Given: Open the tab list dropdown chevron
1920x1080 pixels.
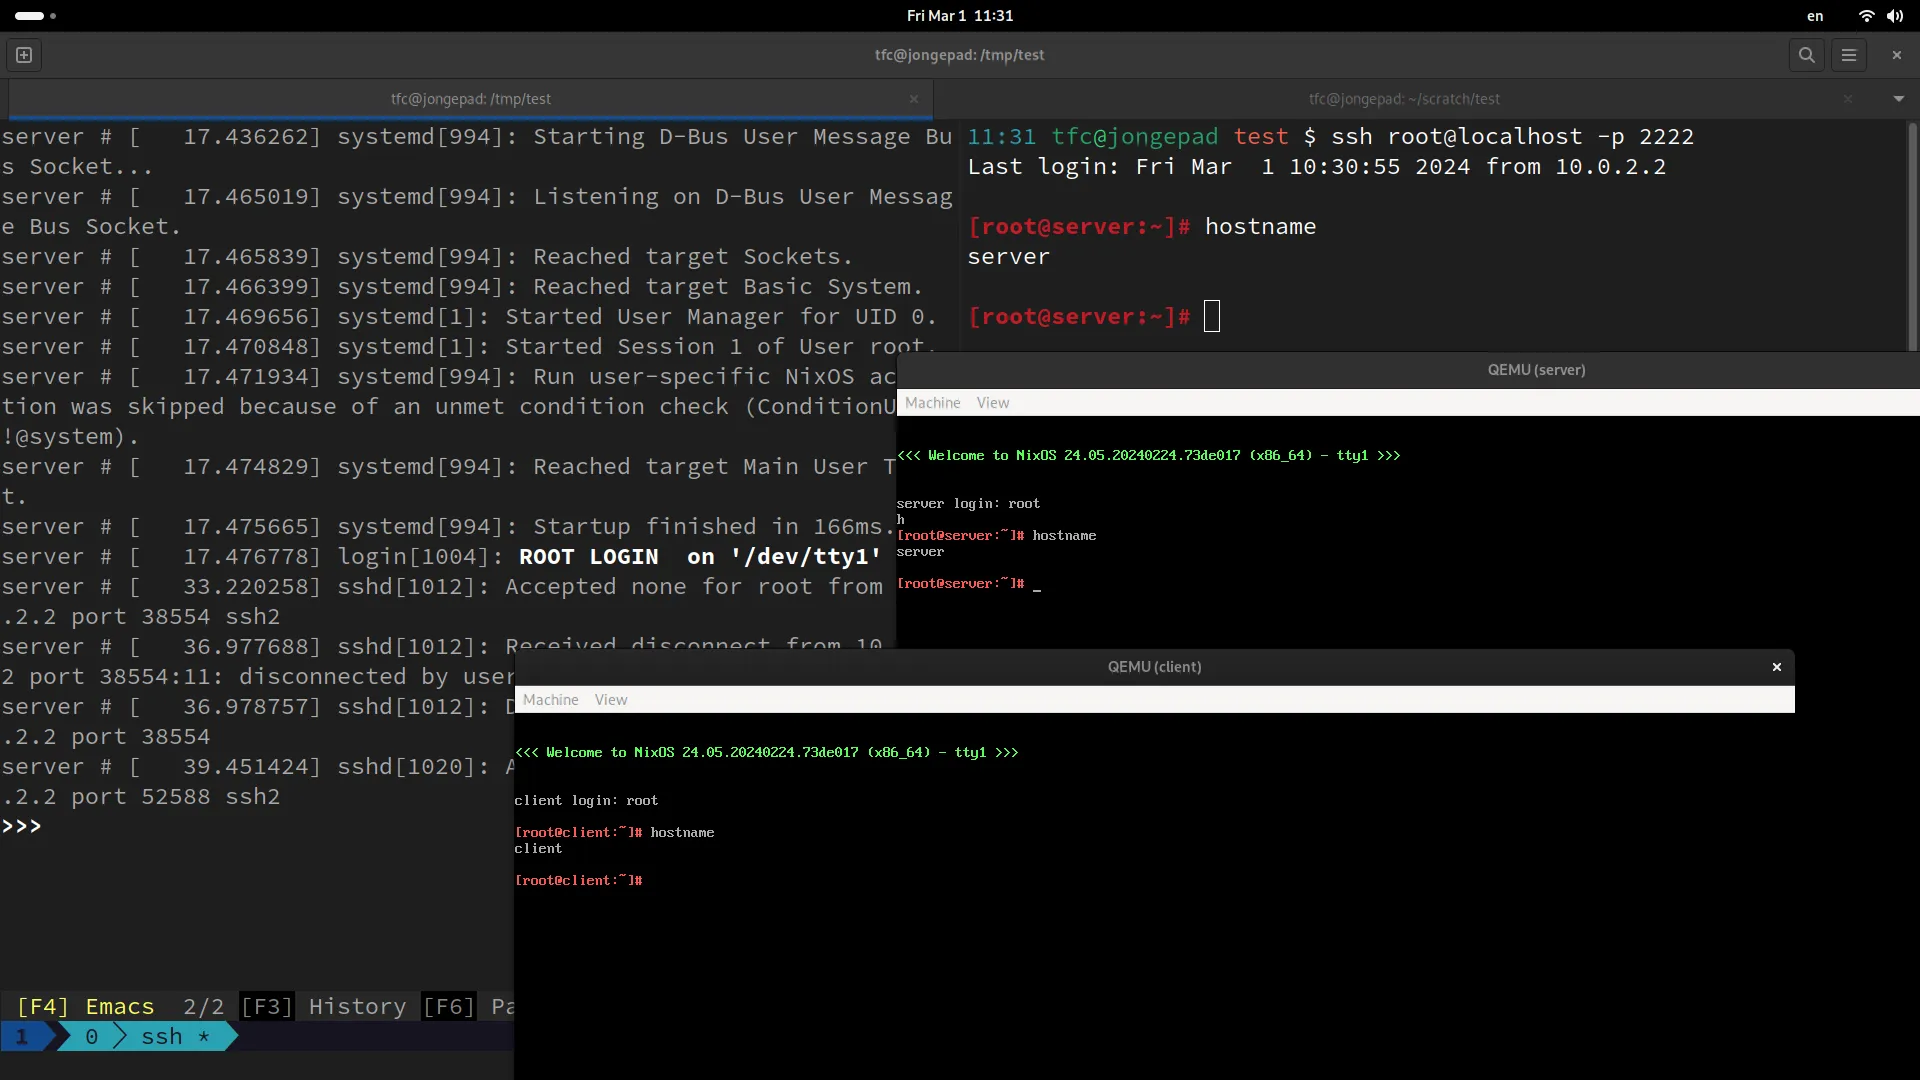Looking at the screenshot, I should point(1899,99).
